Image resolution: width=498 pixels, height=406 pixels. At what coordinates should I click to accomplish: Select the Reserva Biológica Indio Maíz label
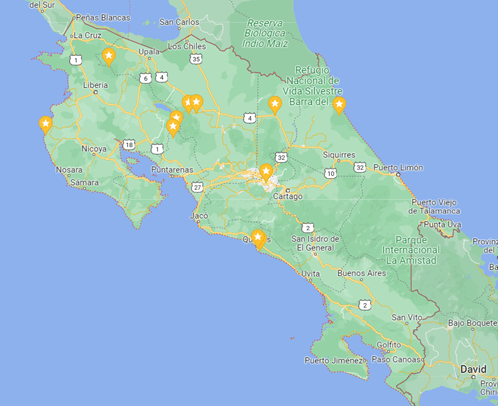click(265, 33)
